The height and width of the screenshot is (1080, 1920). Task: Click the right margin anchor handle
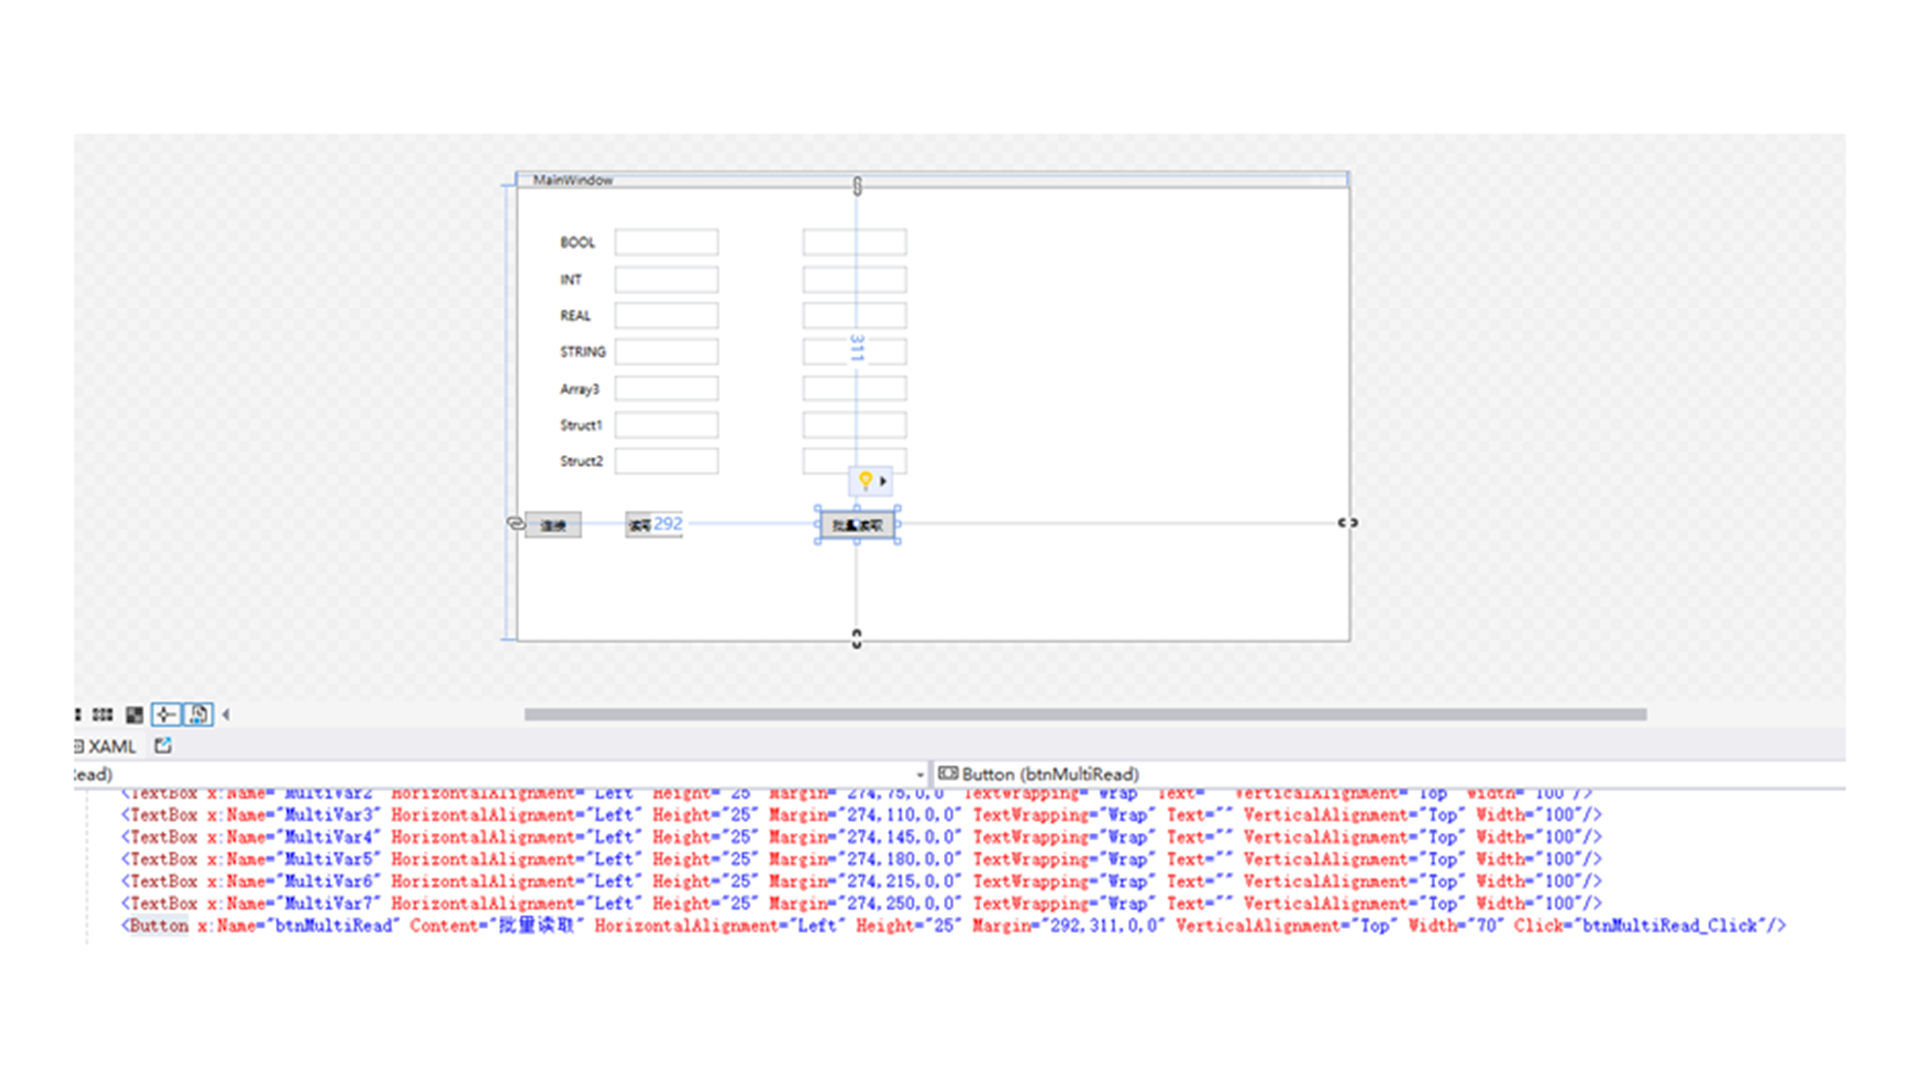pos(1347,523)
